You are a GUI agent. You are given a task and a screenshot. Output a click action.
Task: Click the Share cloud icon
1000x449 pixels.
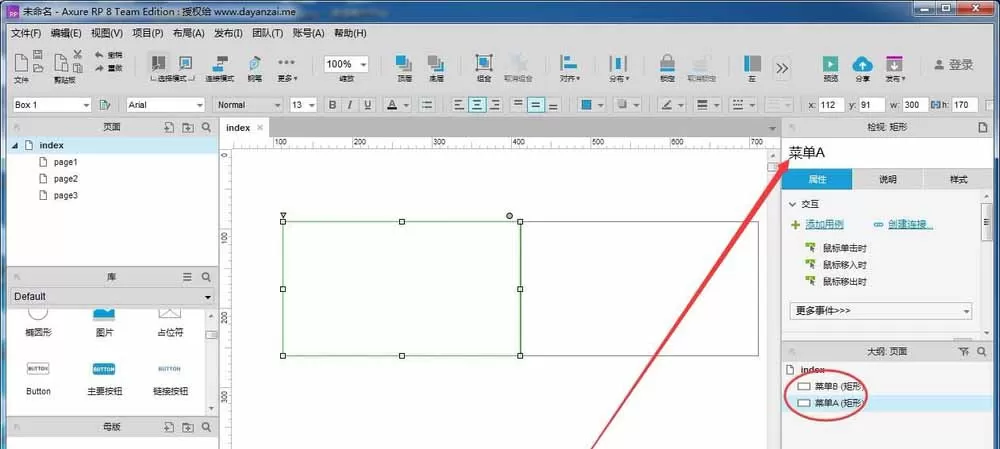pyautogui.click(x=862, y=64)
